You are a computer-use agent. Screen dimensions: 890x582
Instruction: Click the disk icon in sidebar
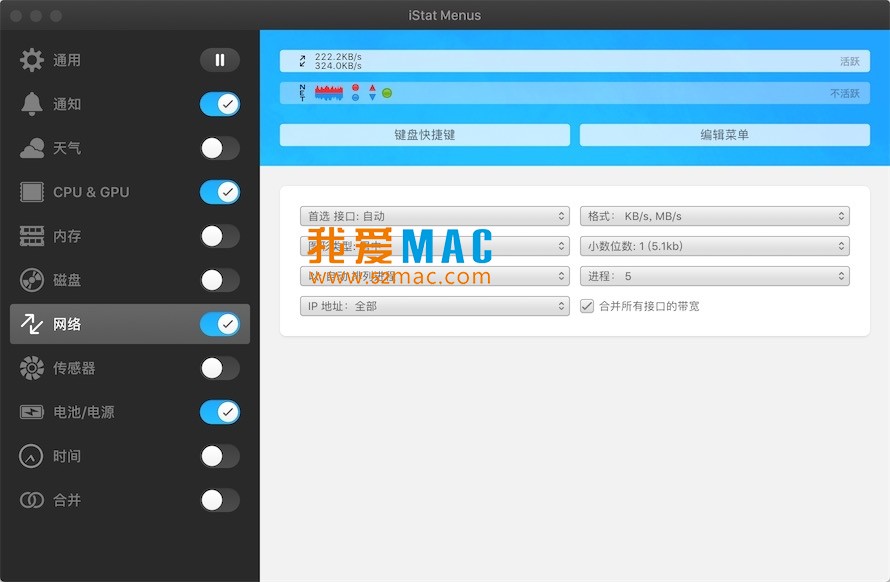(x=32, y=280)
